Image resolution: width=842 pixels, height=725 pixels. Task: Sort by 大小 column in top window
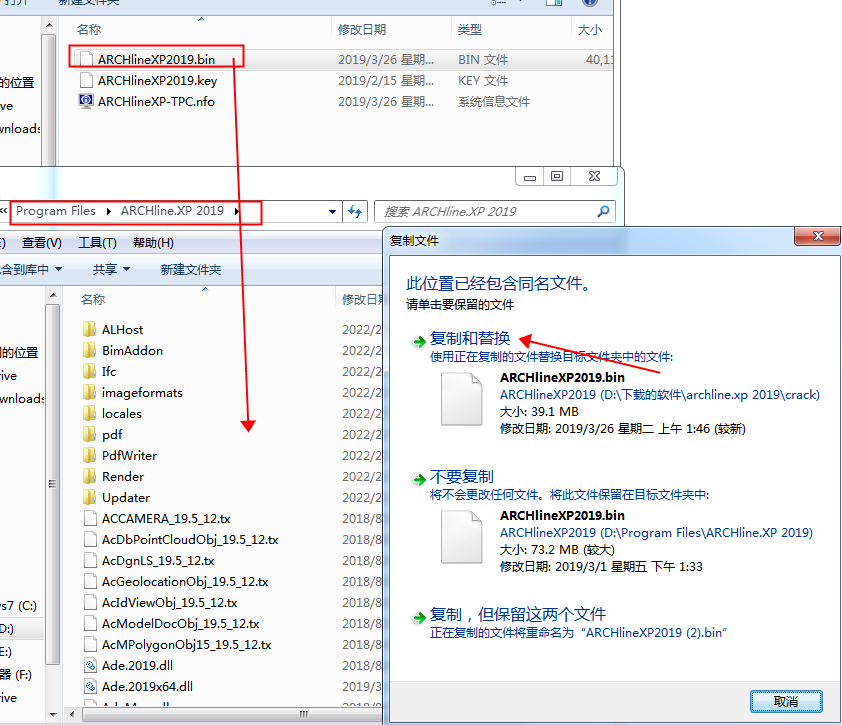pyautogui.click(x=589, y=30)
